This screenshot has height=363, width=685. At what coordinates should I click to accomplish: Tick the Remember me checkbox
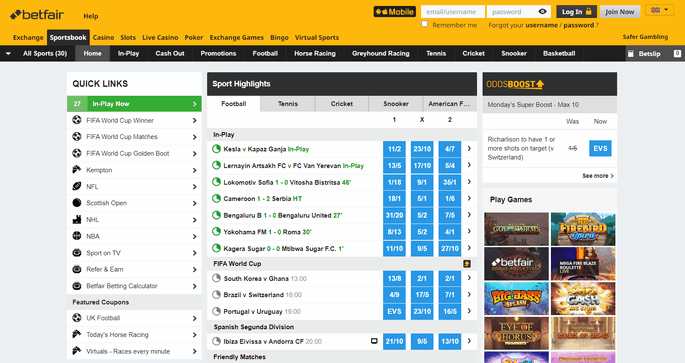[x=425, y=24]
